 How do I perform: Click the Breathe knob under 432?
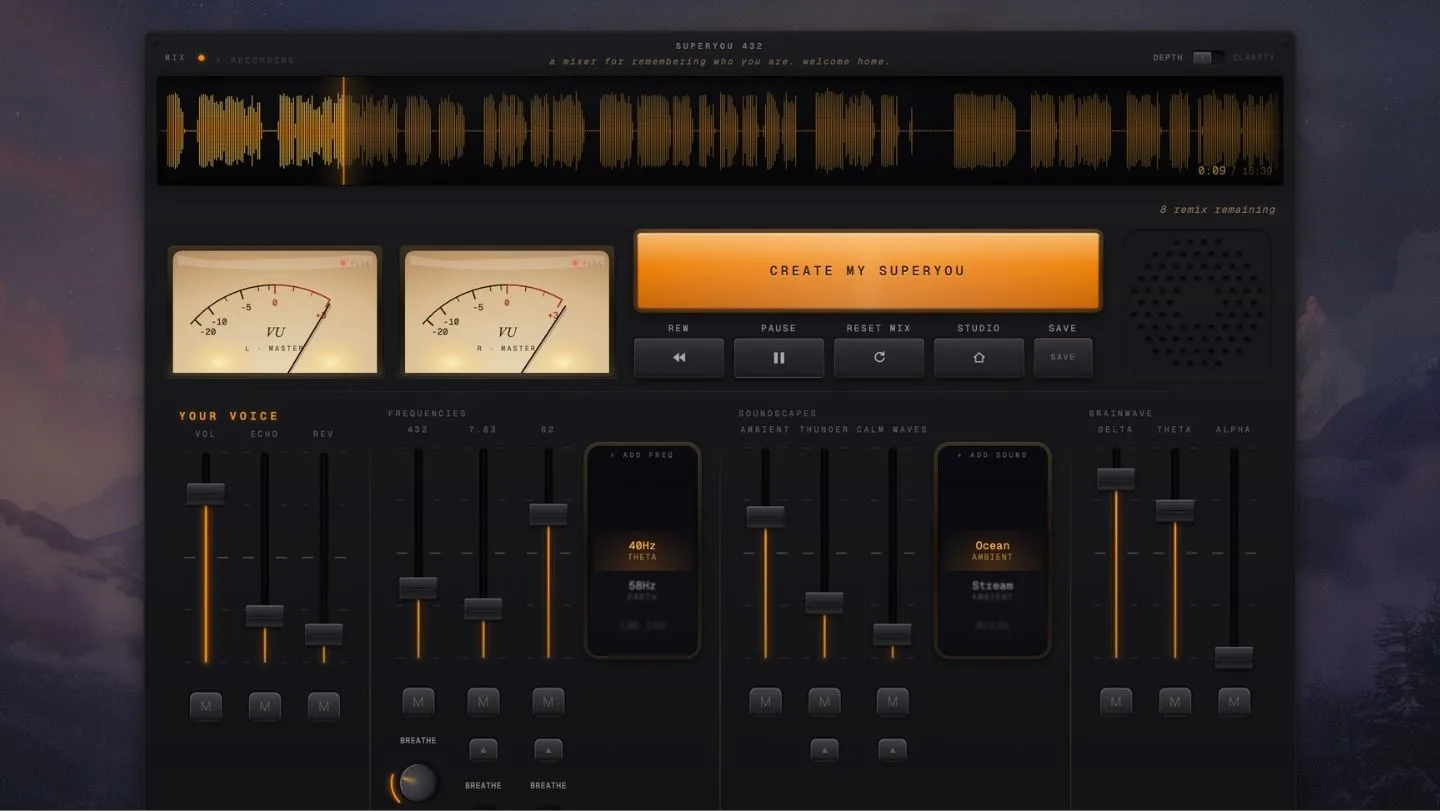point(418,783)
